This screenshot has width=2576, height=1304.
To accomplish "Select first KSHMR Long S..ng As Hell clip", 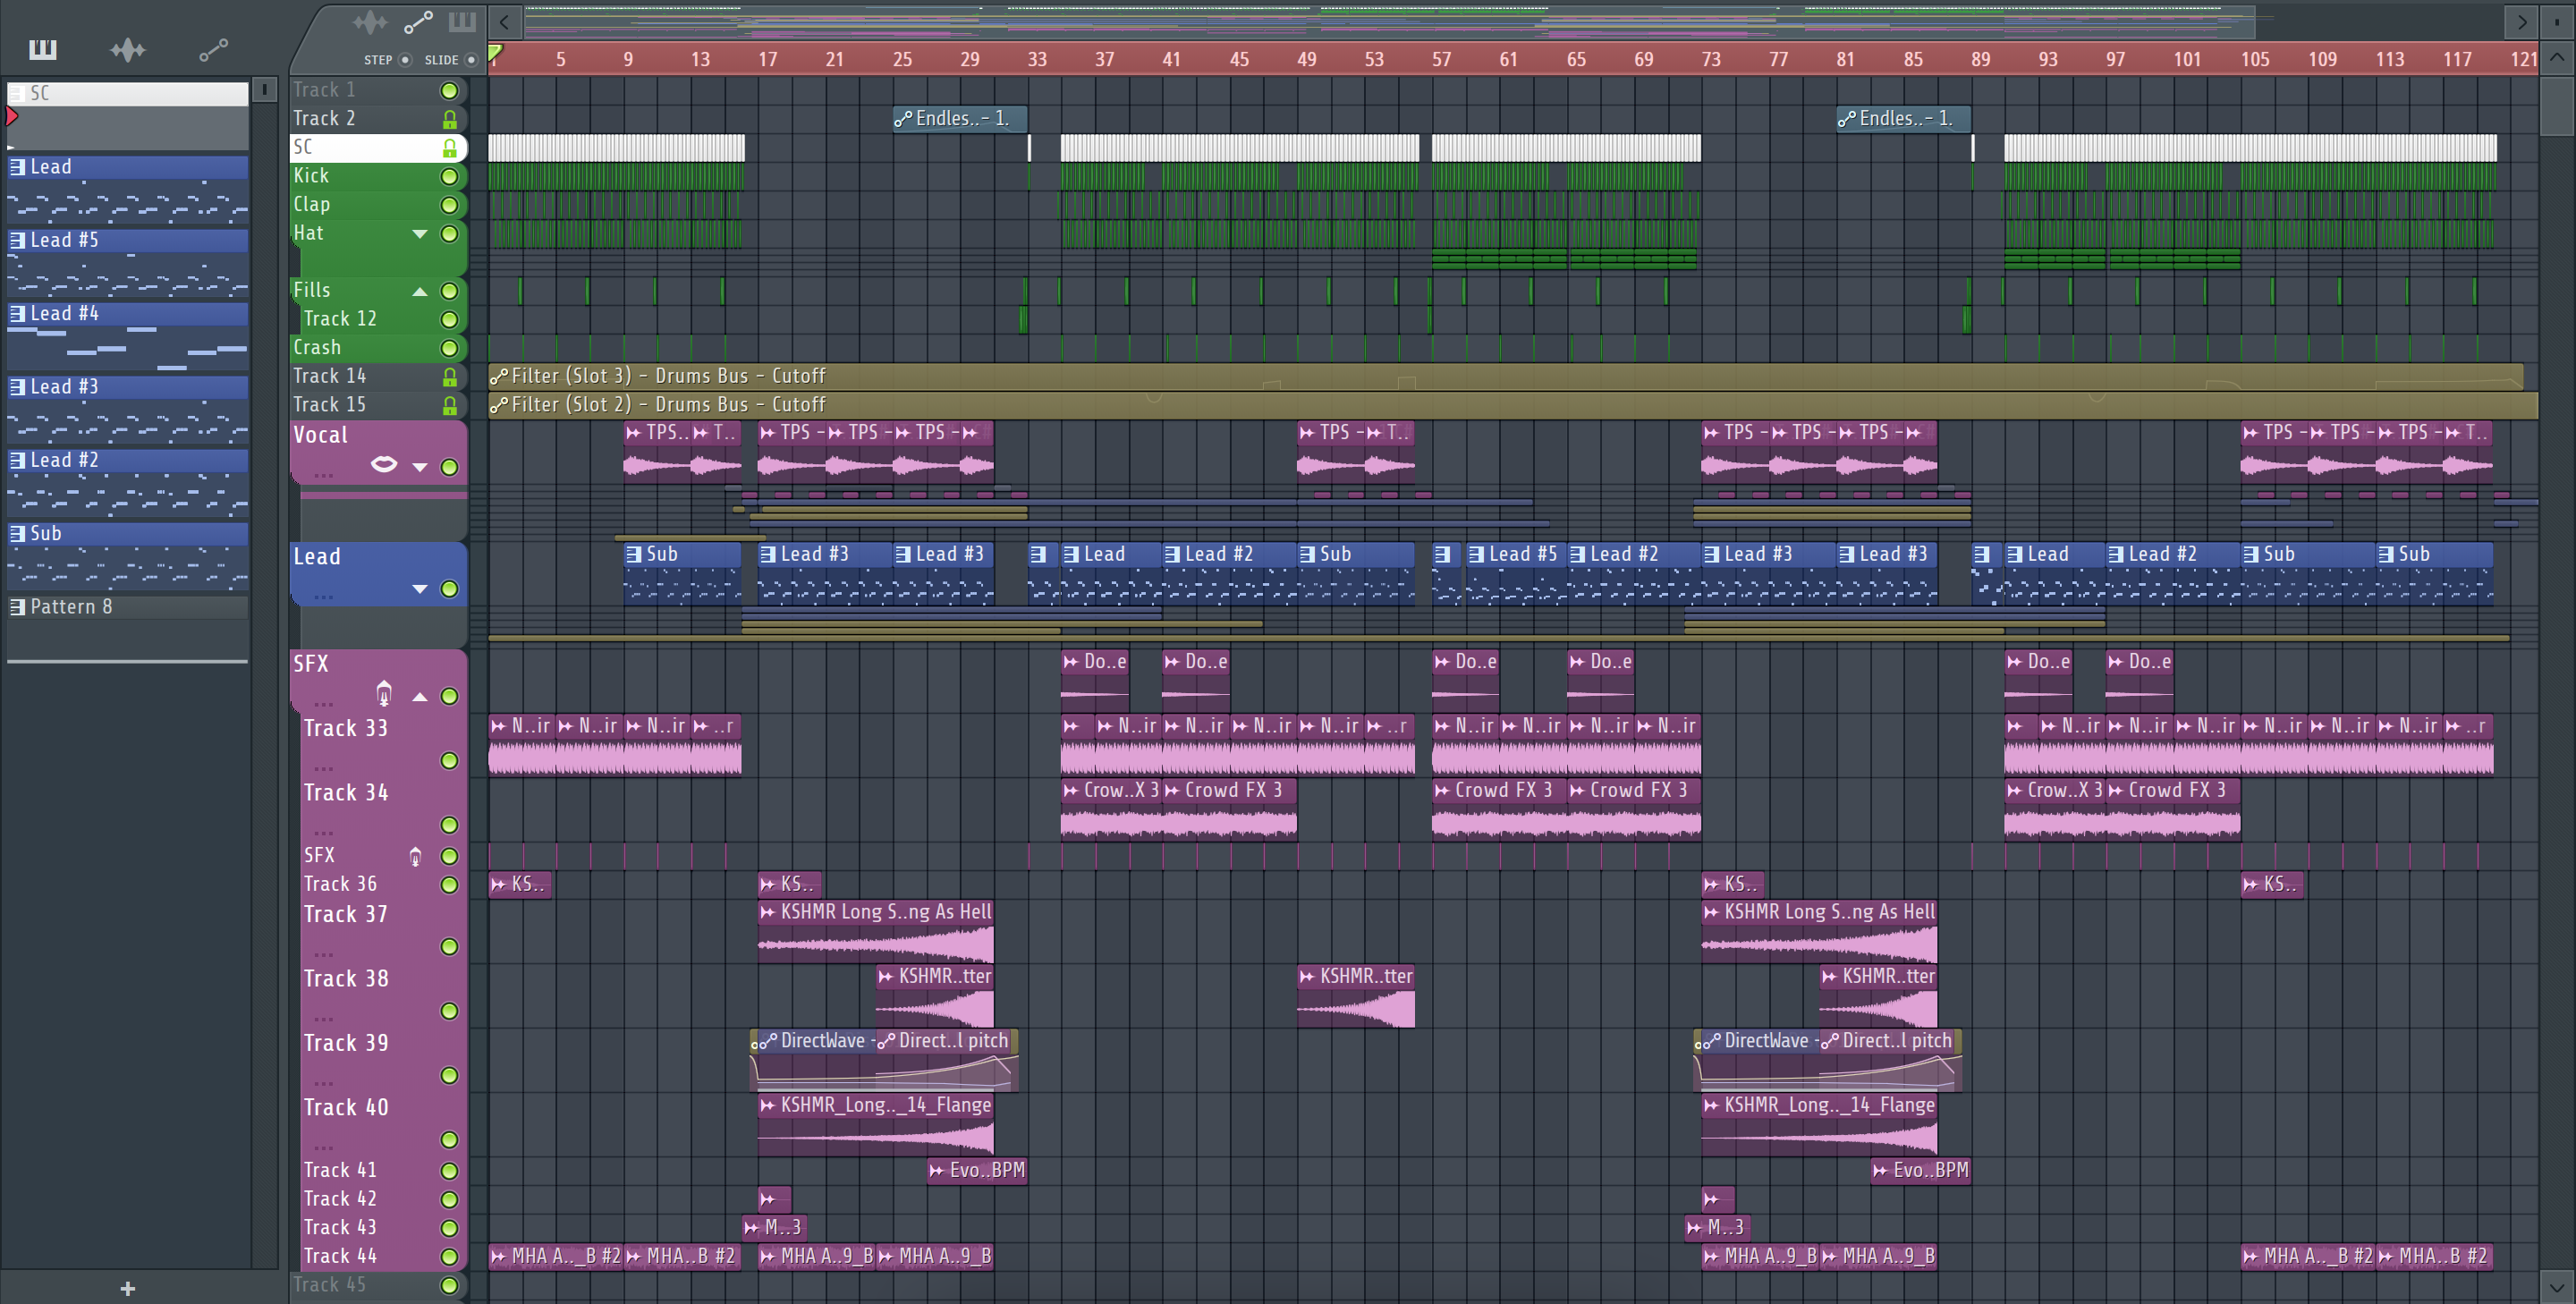I will (x=875, y=931).
